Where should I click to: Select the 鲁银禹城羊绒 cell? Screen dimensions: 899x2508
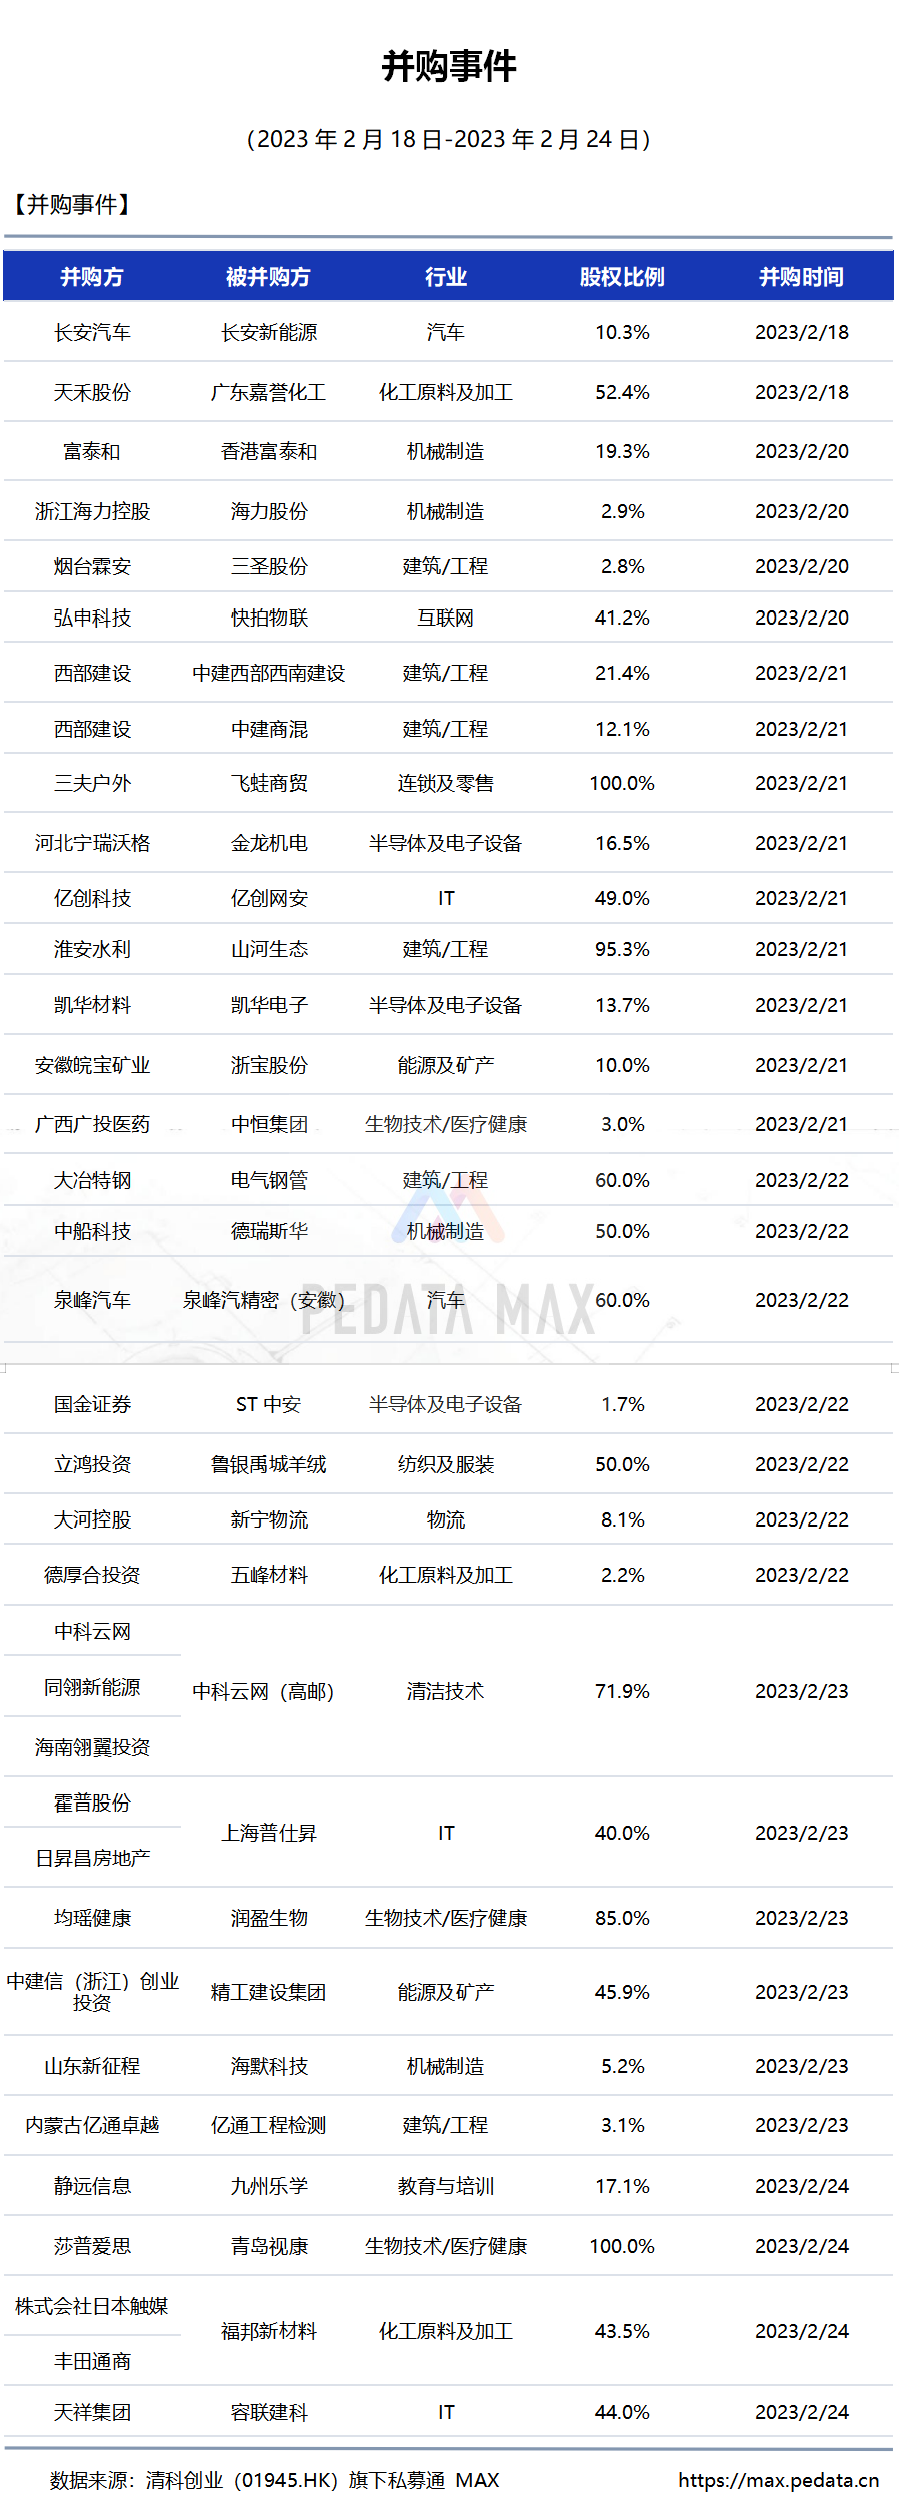(x=269, y=1465)
